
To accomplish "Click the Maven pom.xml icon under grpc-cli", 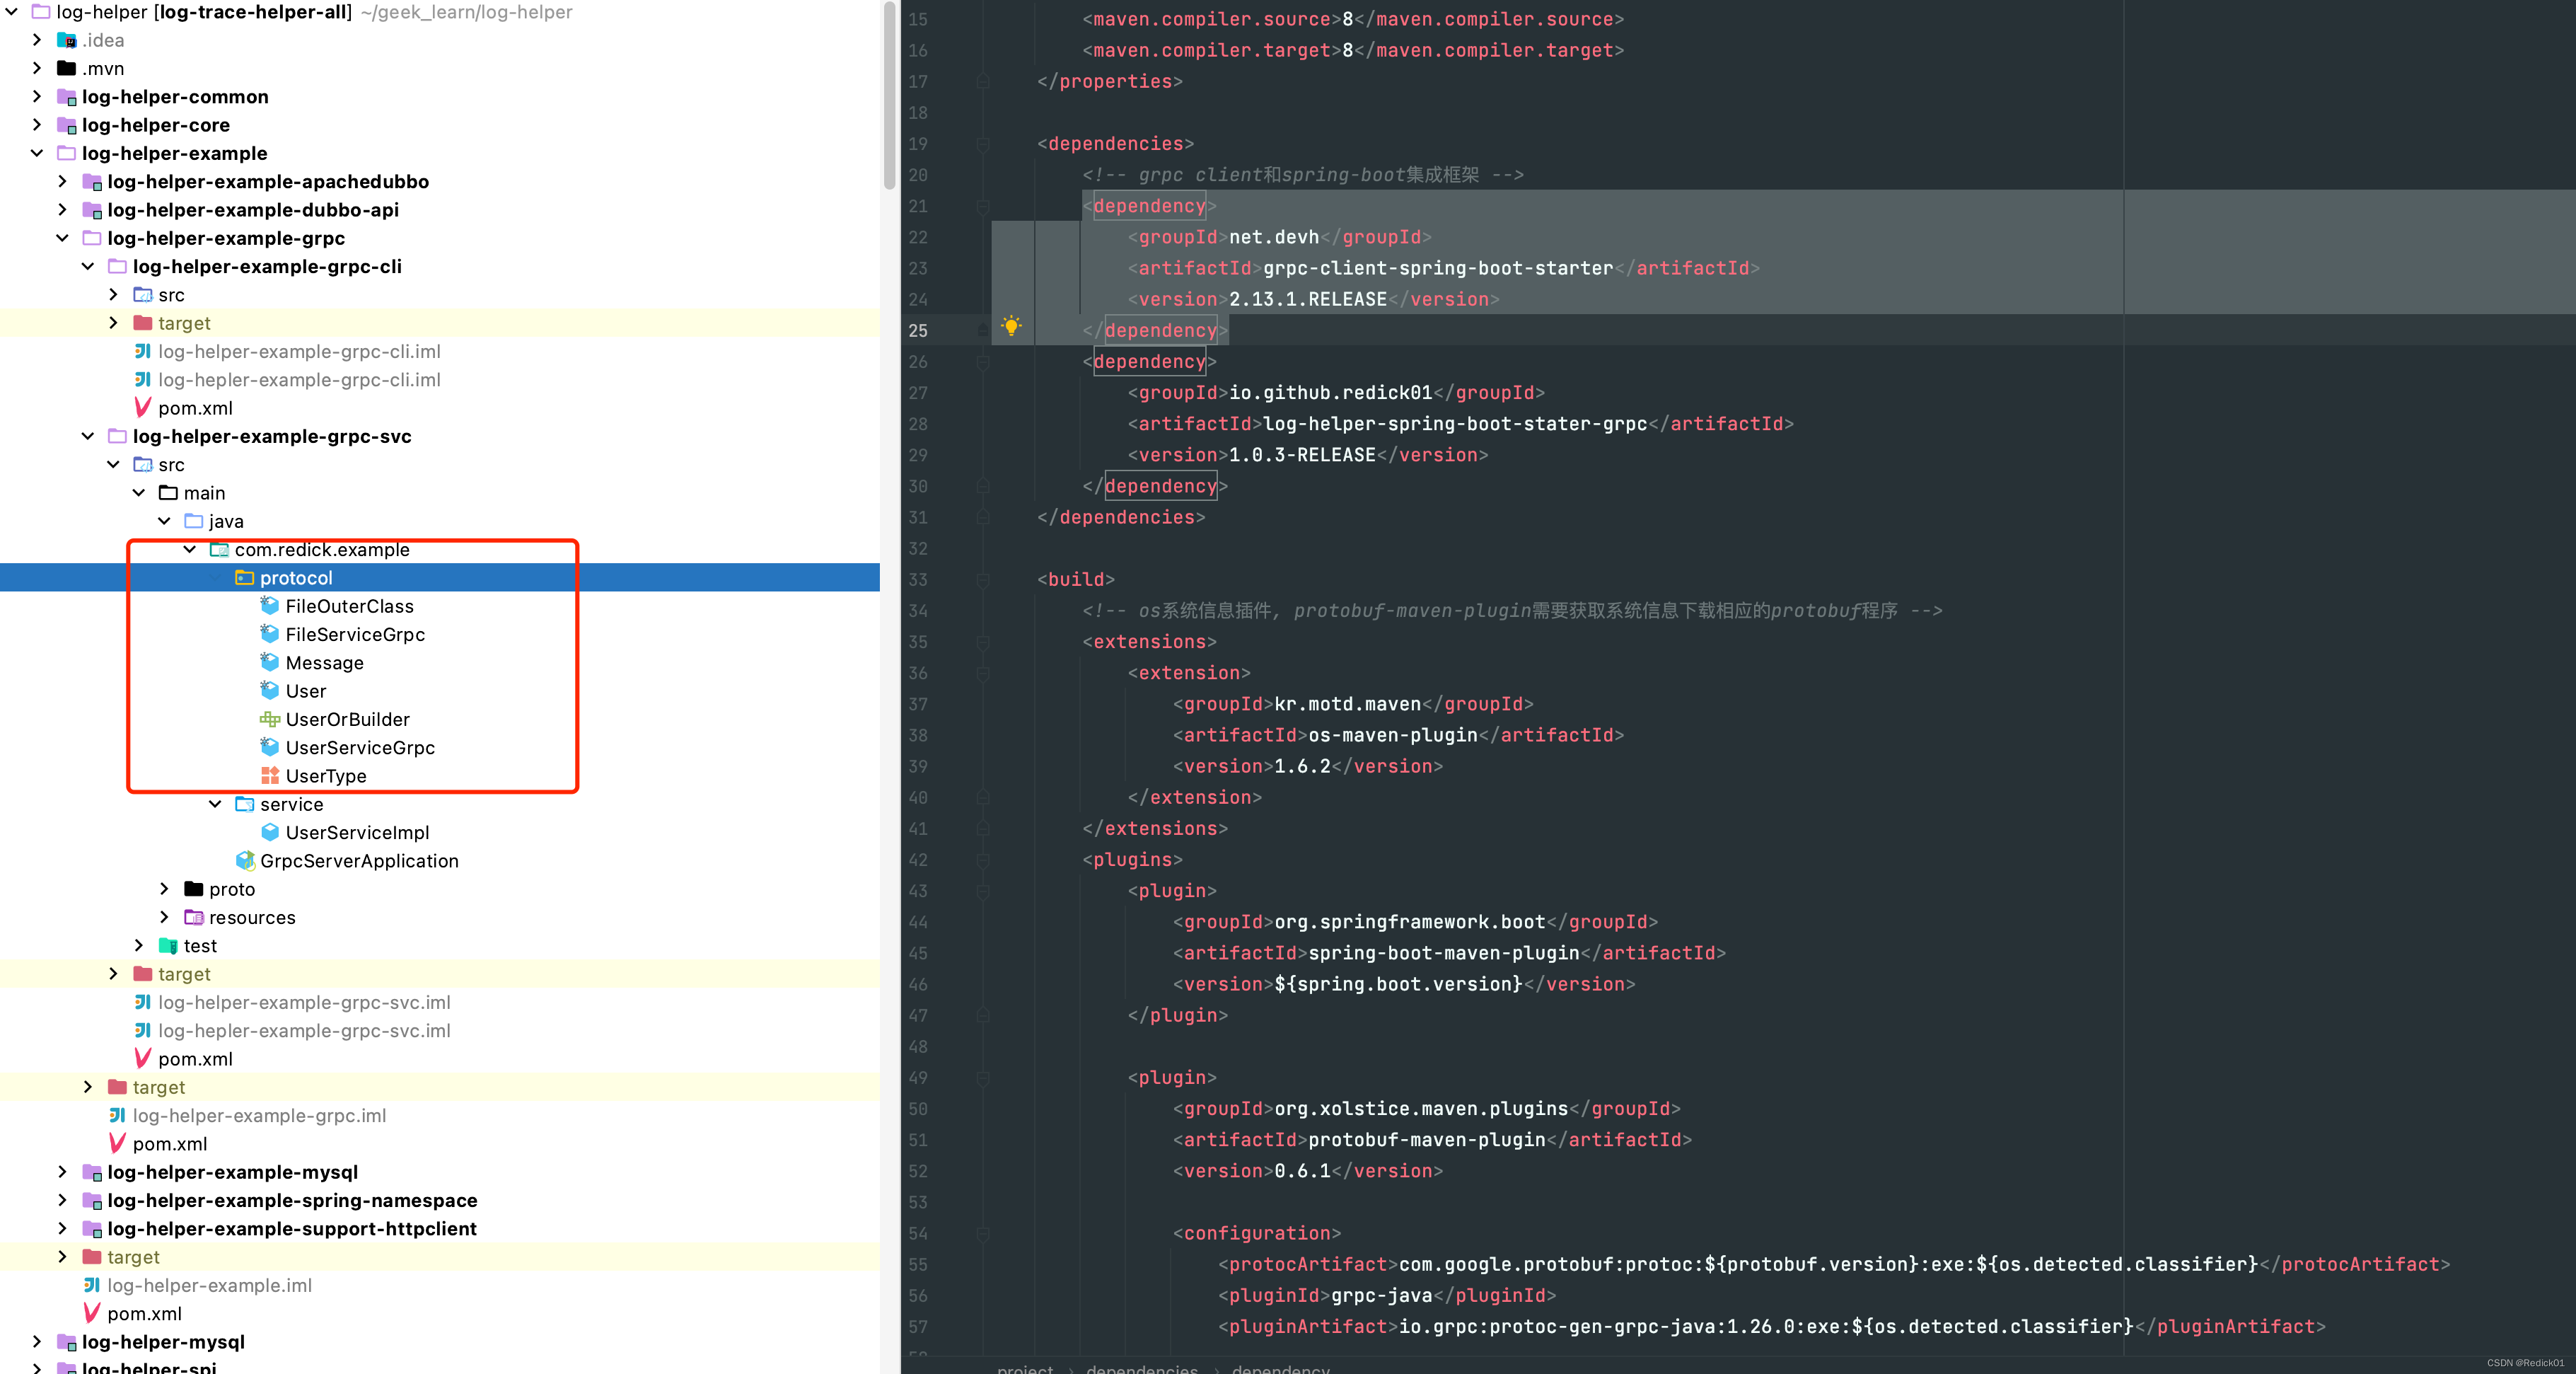I will point(143,408).
